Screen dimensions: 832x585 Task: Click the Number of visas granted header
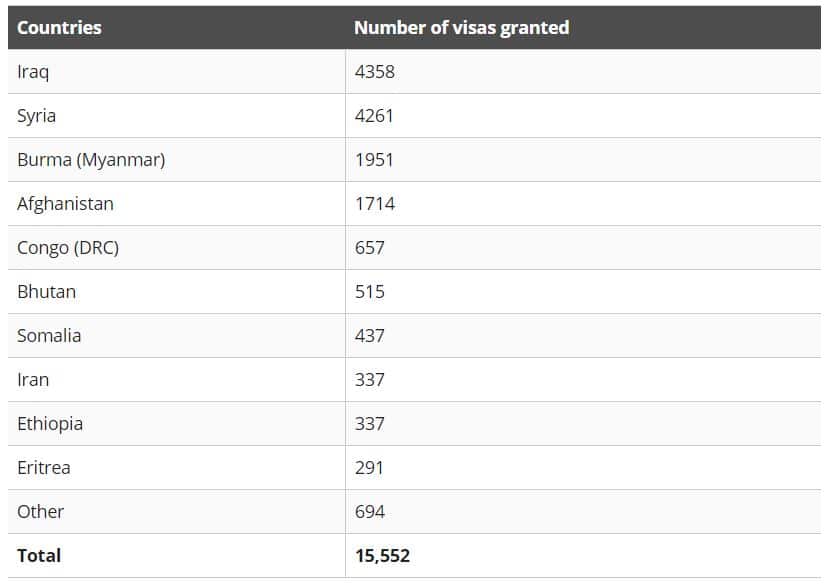461,28
